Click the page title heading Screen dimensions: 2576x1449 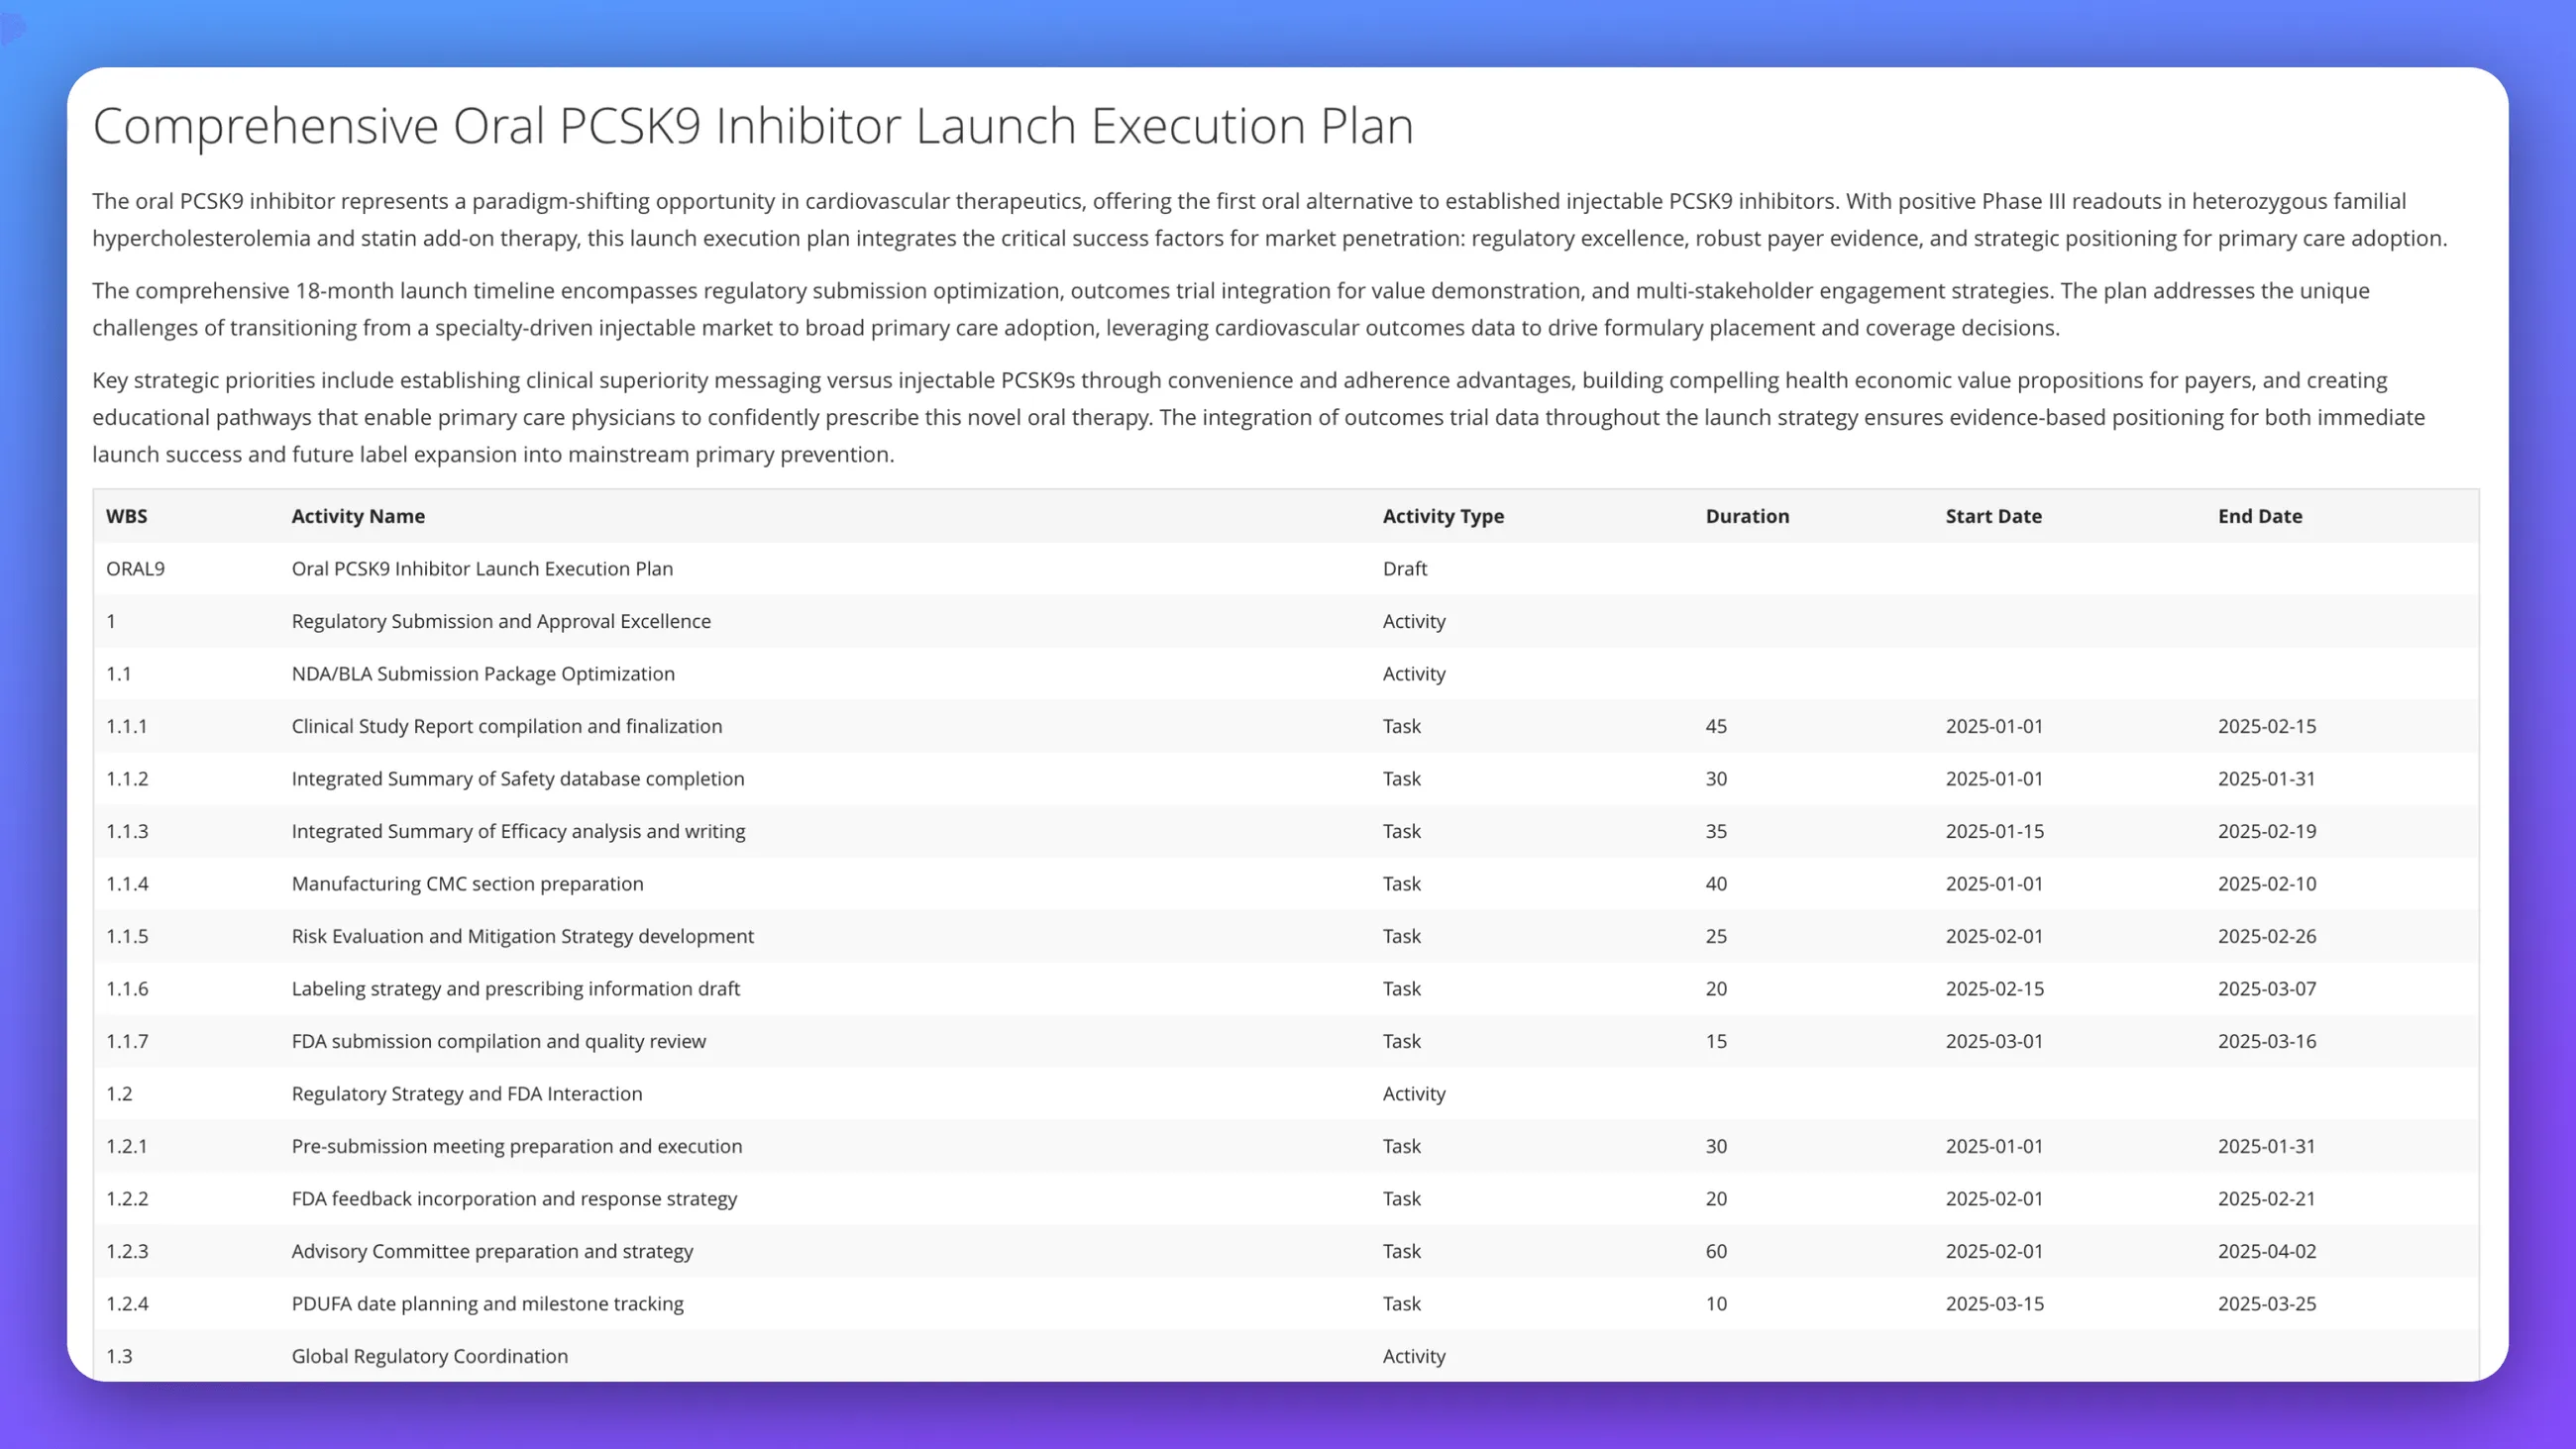[752, 126]
